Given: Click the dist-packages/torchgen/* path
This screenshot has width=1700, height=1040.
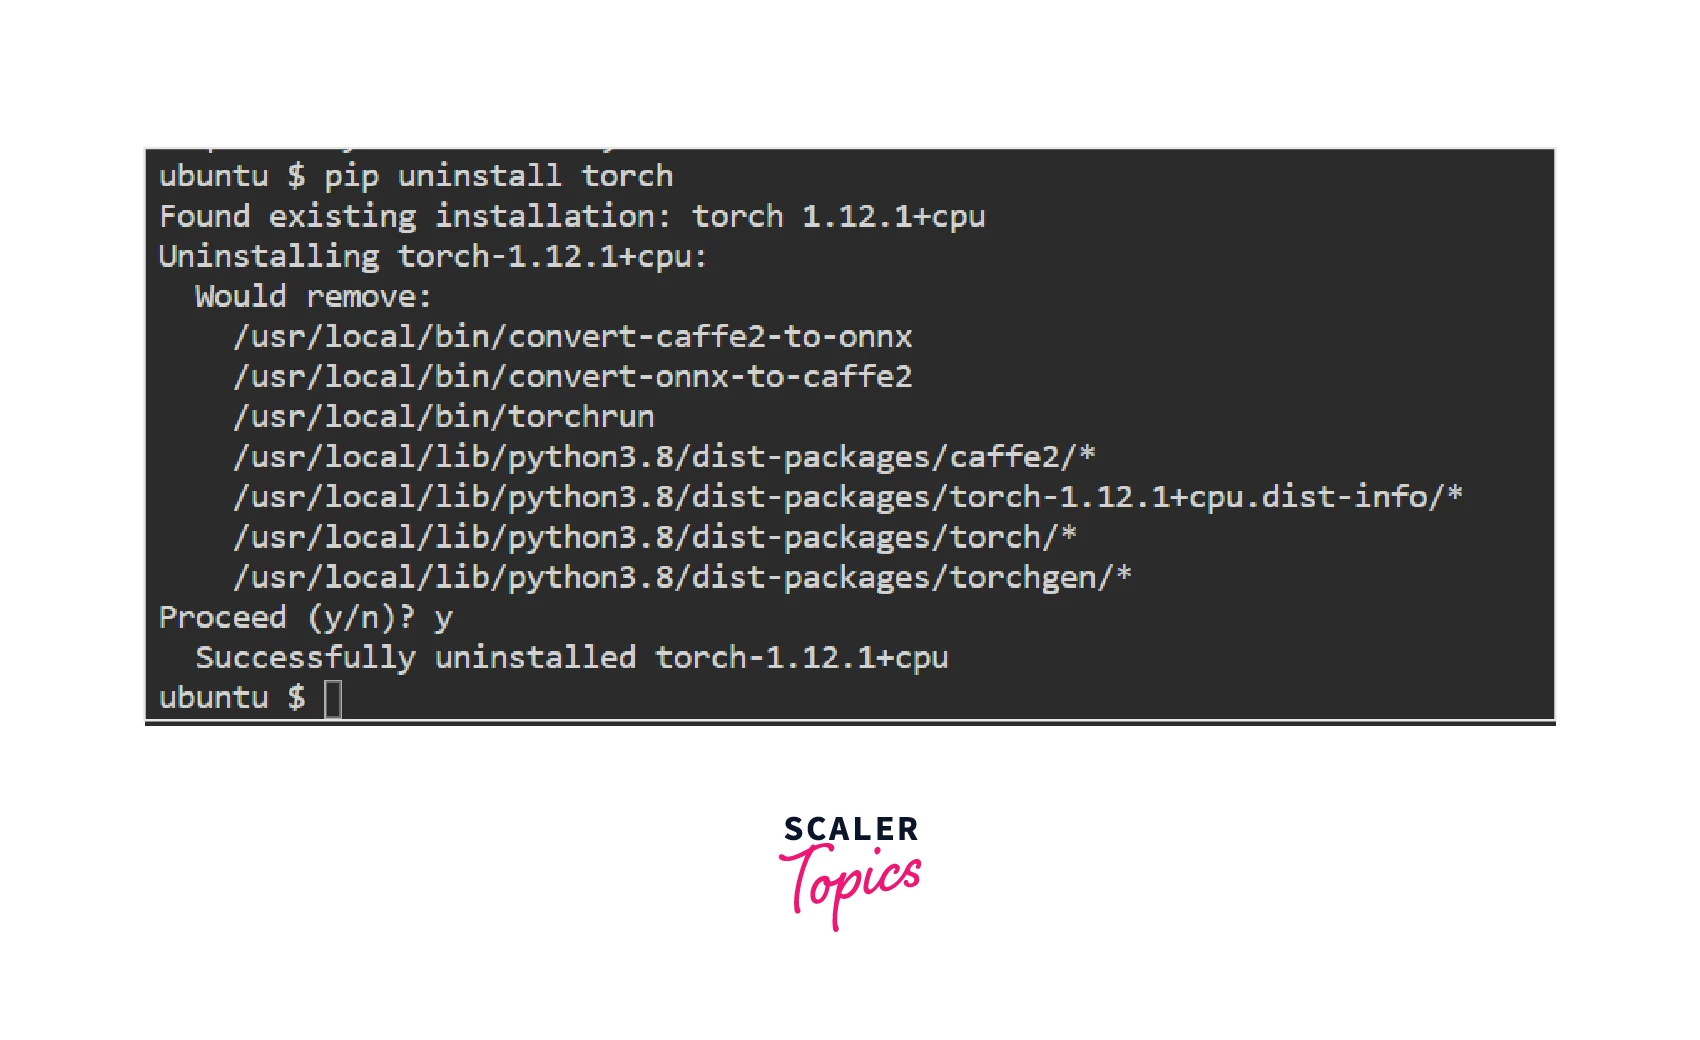Looking at the screenshot, I should [x=683, y=577].
